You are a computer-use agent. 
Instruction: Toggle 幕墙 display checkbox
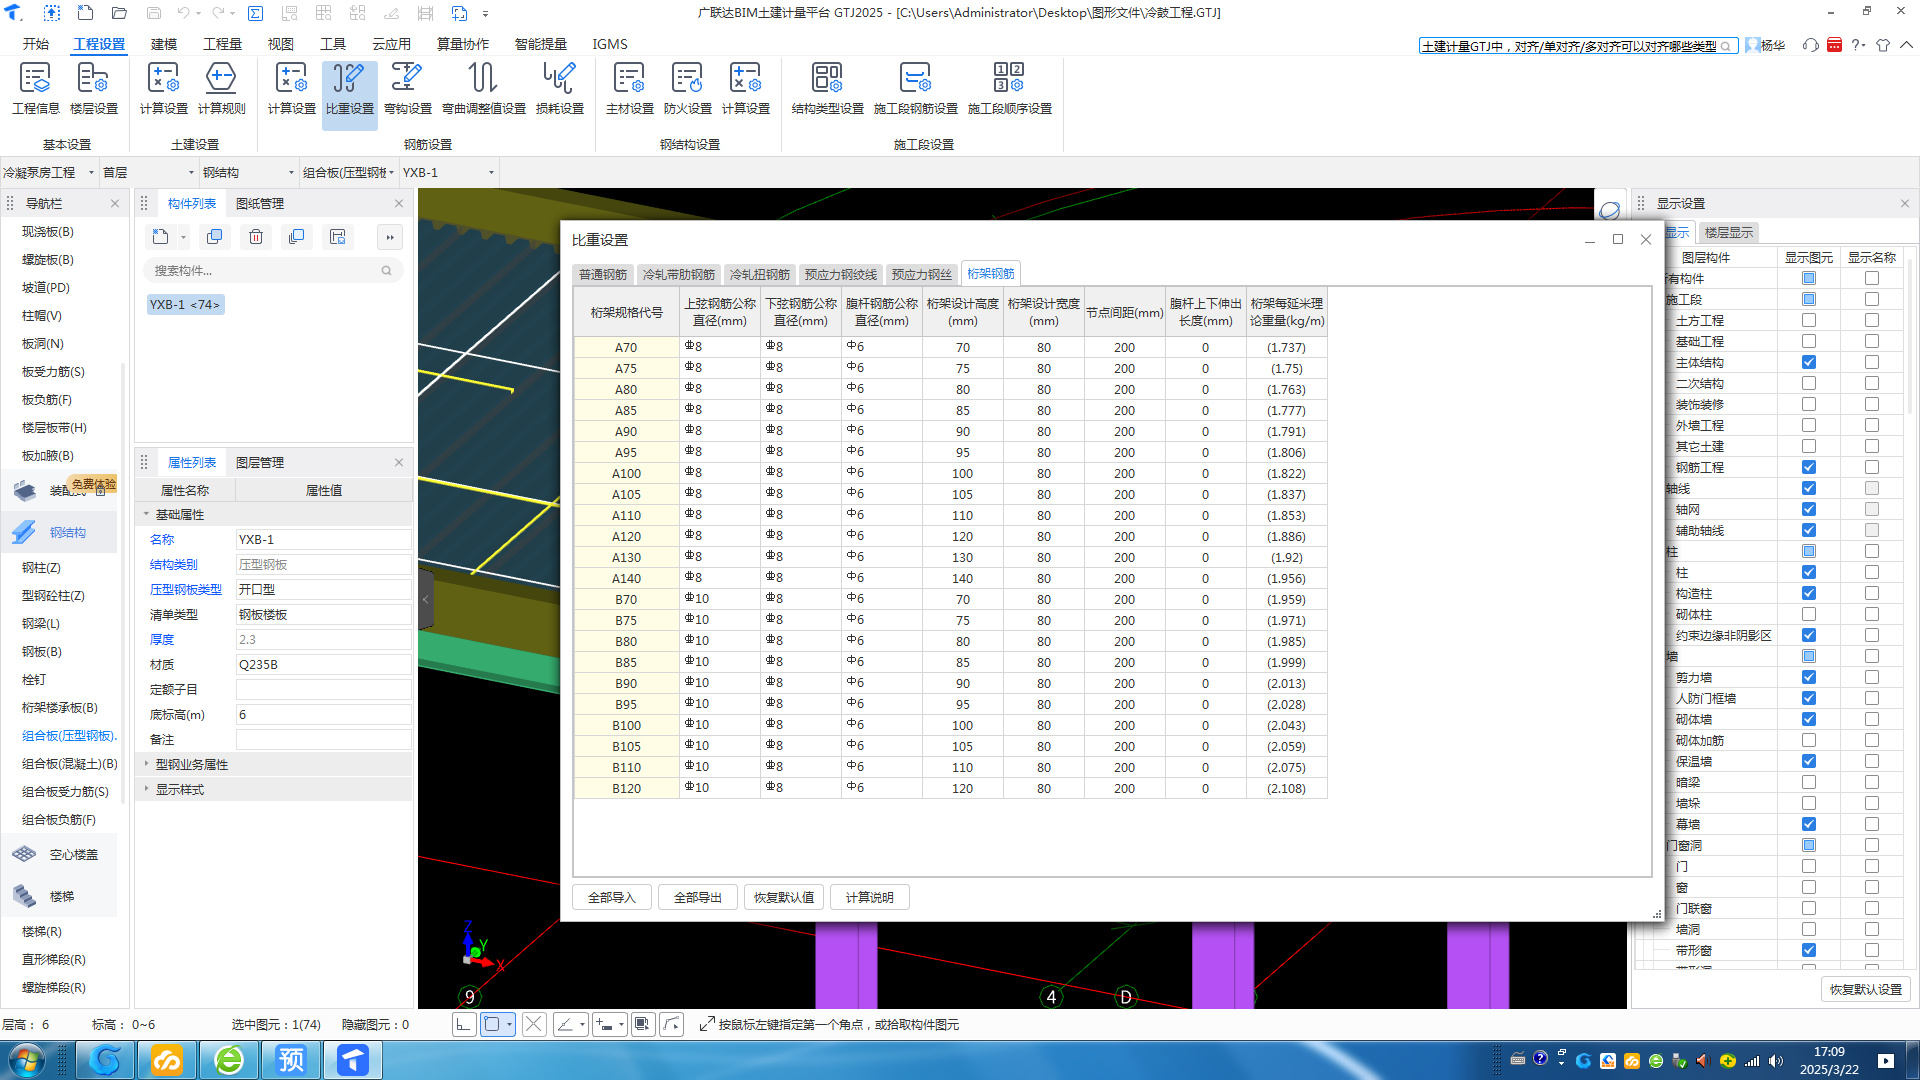pyautogui.click(x=1809, y=824)
